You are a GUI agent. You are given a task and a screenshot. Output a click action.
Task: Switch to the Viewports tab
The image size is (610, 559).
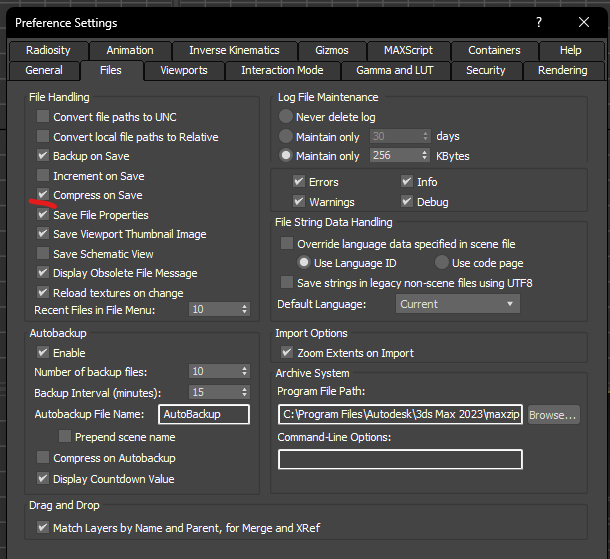(x=184, y=70)
